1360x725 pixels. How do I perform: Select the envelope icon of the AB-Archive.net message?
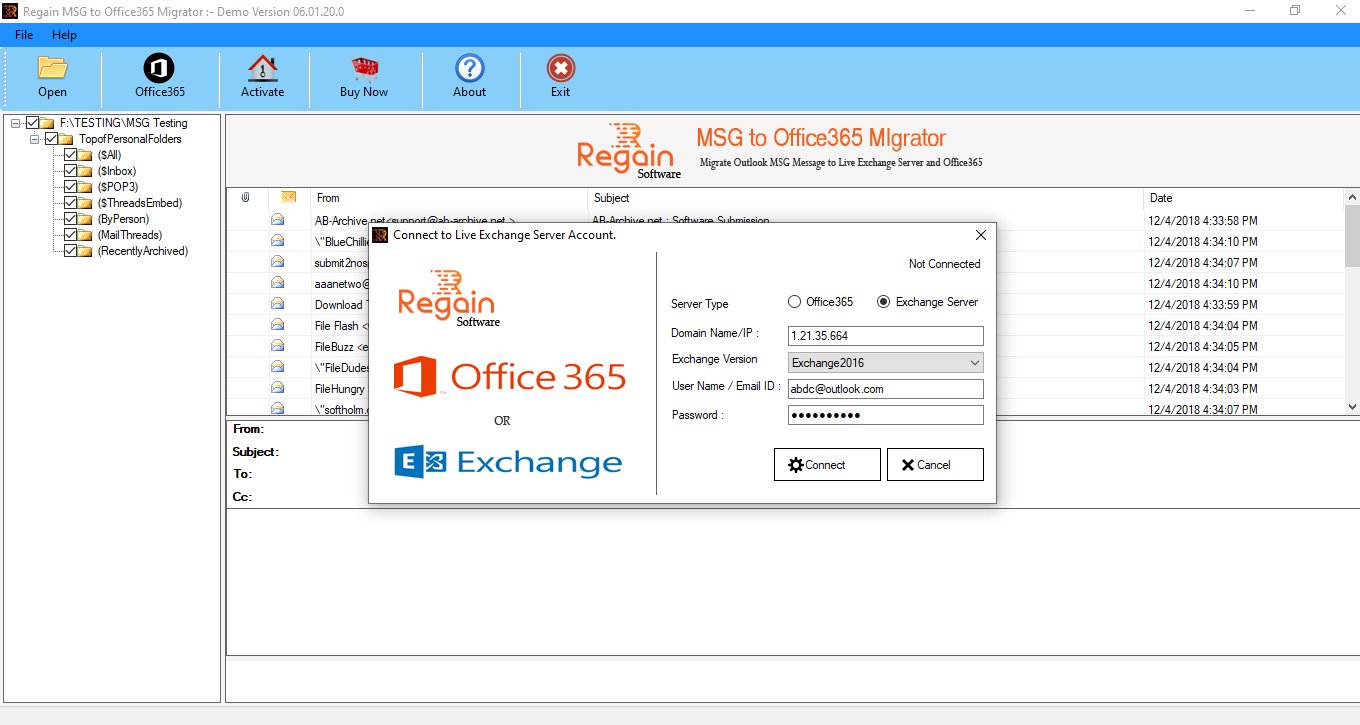(277, 220)
